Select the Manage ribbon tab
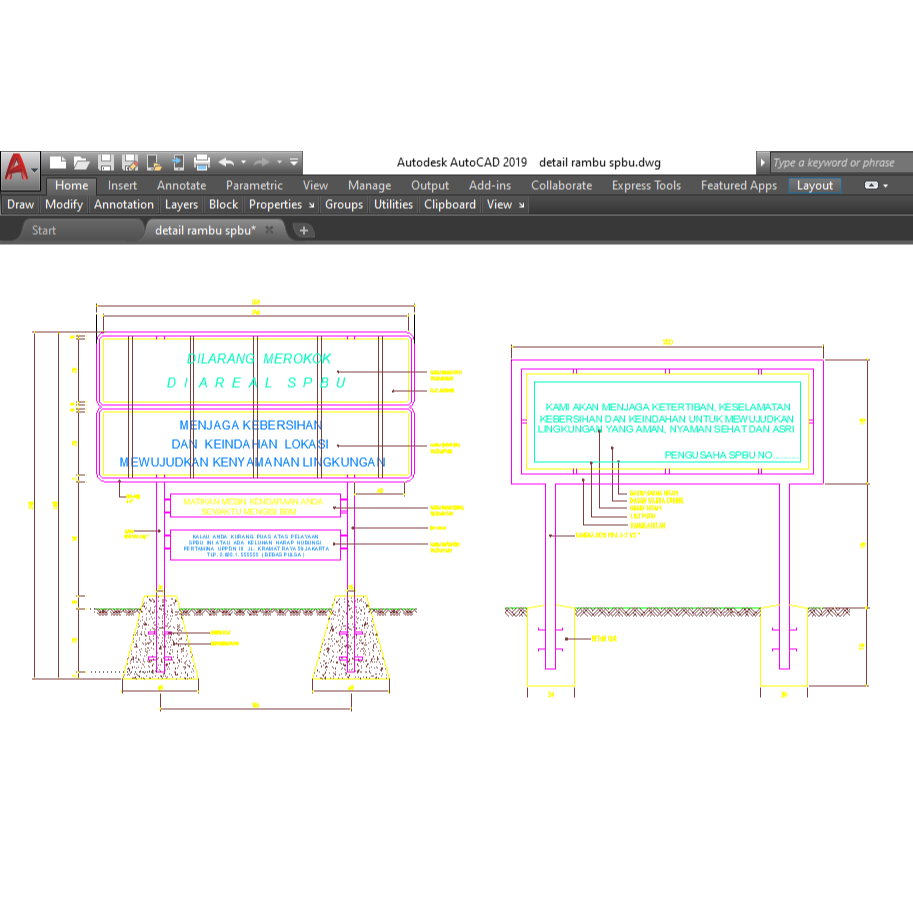This screenshot has width=913, height=913. [x=369, y=186]
